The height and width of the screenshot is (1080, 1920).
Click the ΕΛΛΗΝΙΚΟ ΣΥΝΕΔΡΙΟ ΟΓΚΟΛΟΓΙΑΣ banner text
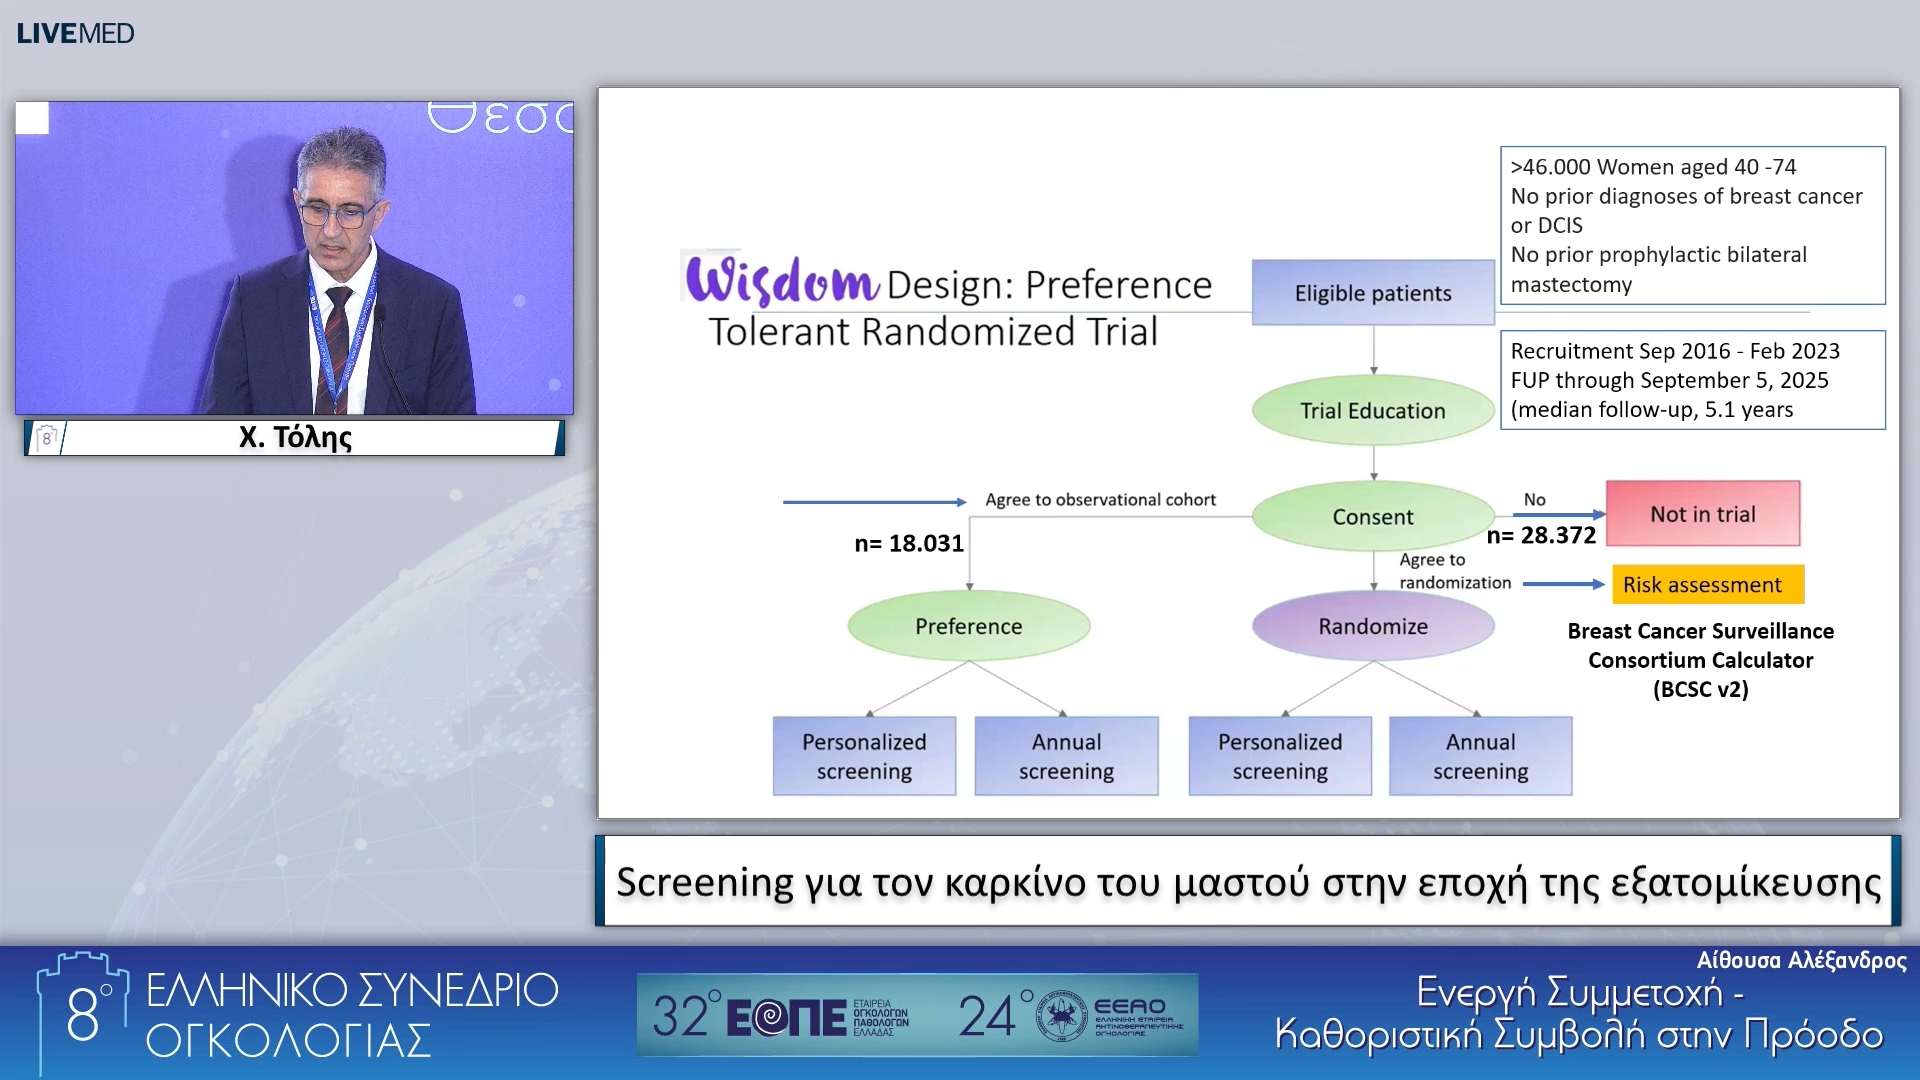(x=352, y=1015)
